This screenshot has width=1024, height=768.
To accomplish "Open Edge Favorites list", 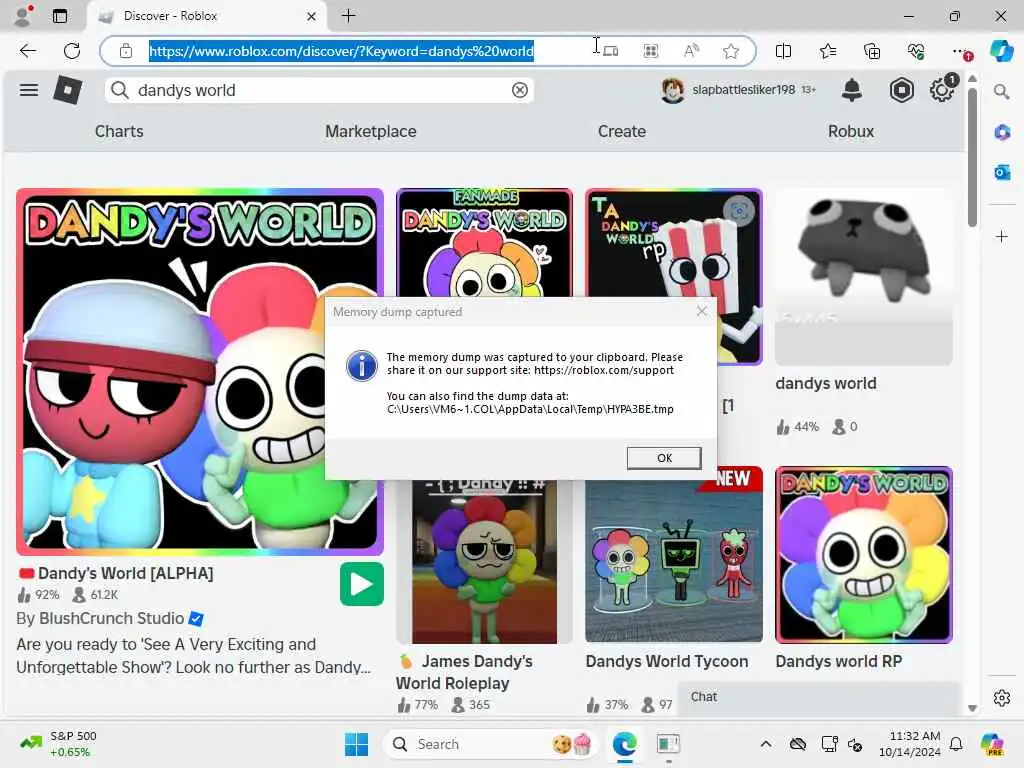I will point(827,51).
